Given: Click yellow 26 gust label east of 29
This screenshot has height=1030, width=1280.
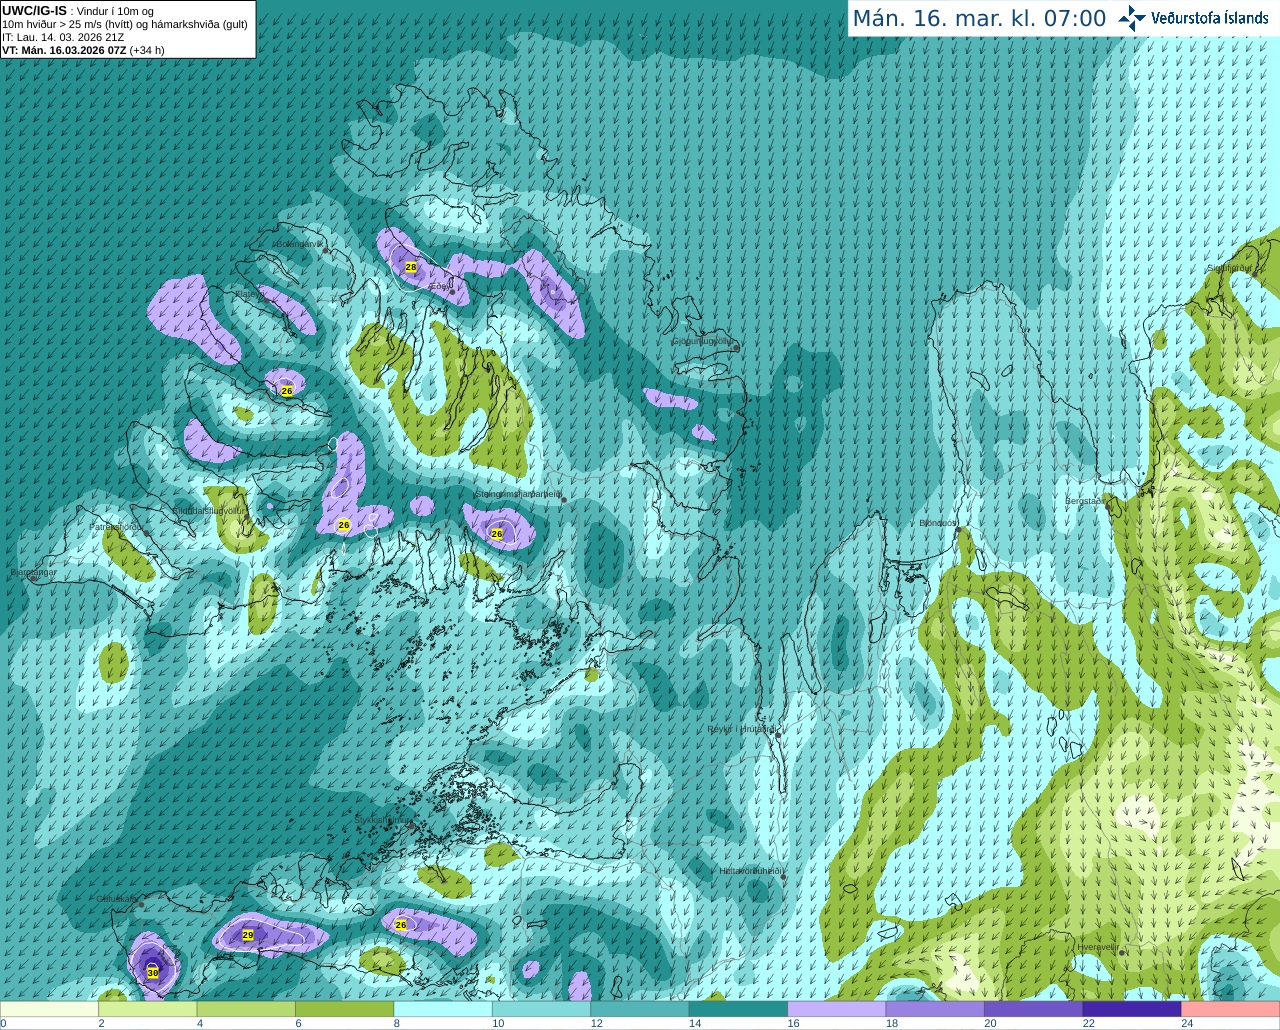Looking at the screenshot, I should [401, 925].
